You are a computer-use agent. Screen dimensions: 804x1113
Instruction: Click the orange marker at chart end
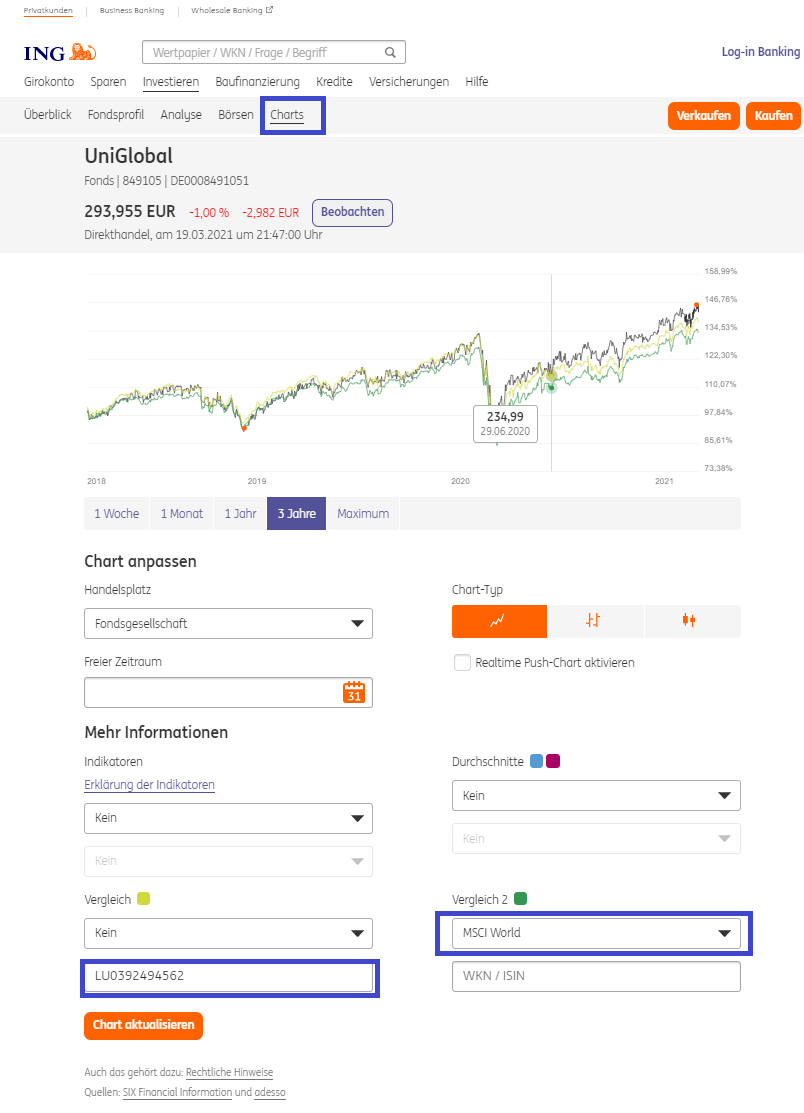697,305
